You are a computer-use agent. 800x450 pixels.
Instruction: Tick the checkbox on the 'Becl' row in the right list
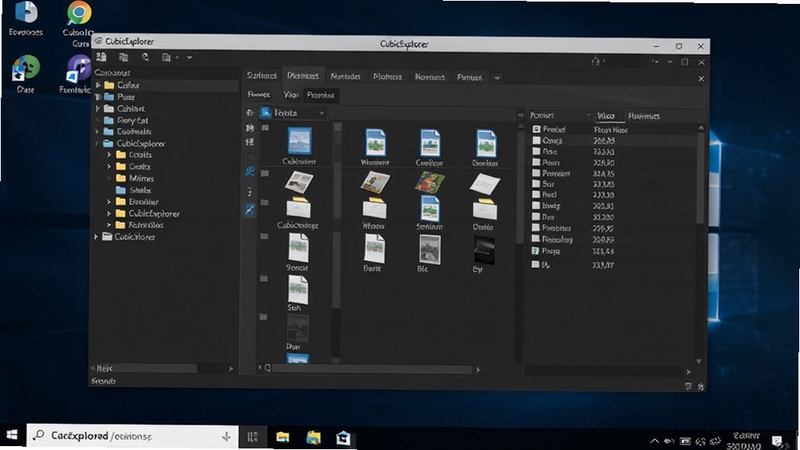point(536,194)
